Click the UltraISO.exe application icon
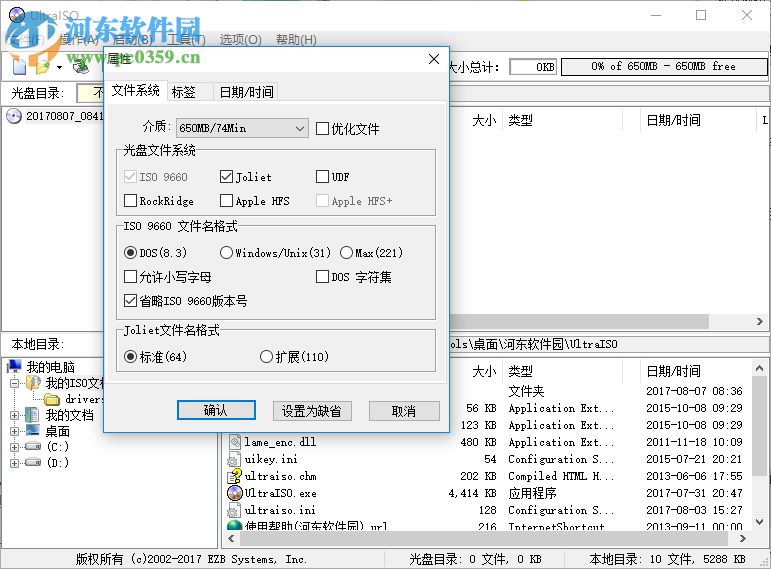Image resolution: width=771 pixels, height=569 pixels. [235, 493]
